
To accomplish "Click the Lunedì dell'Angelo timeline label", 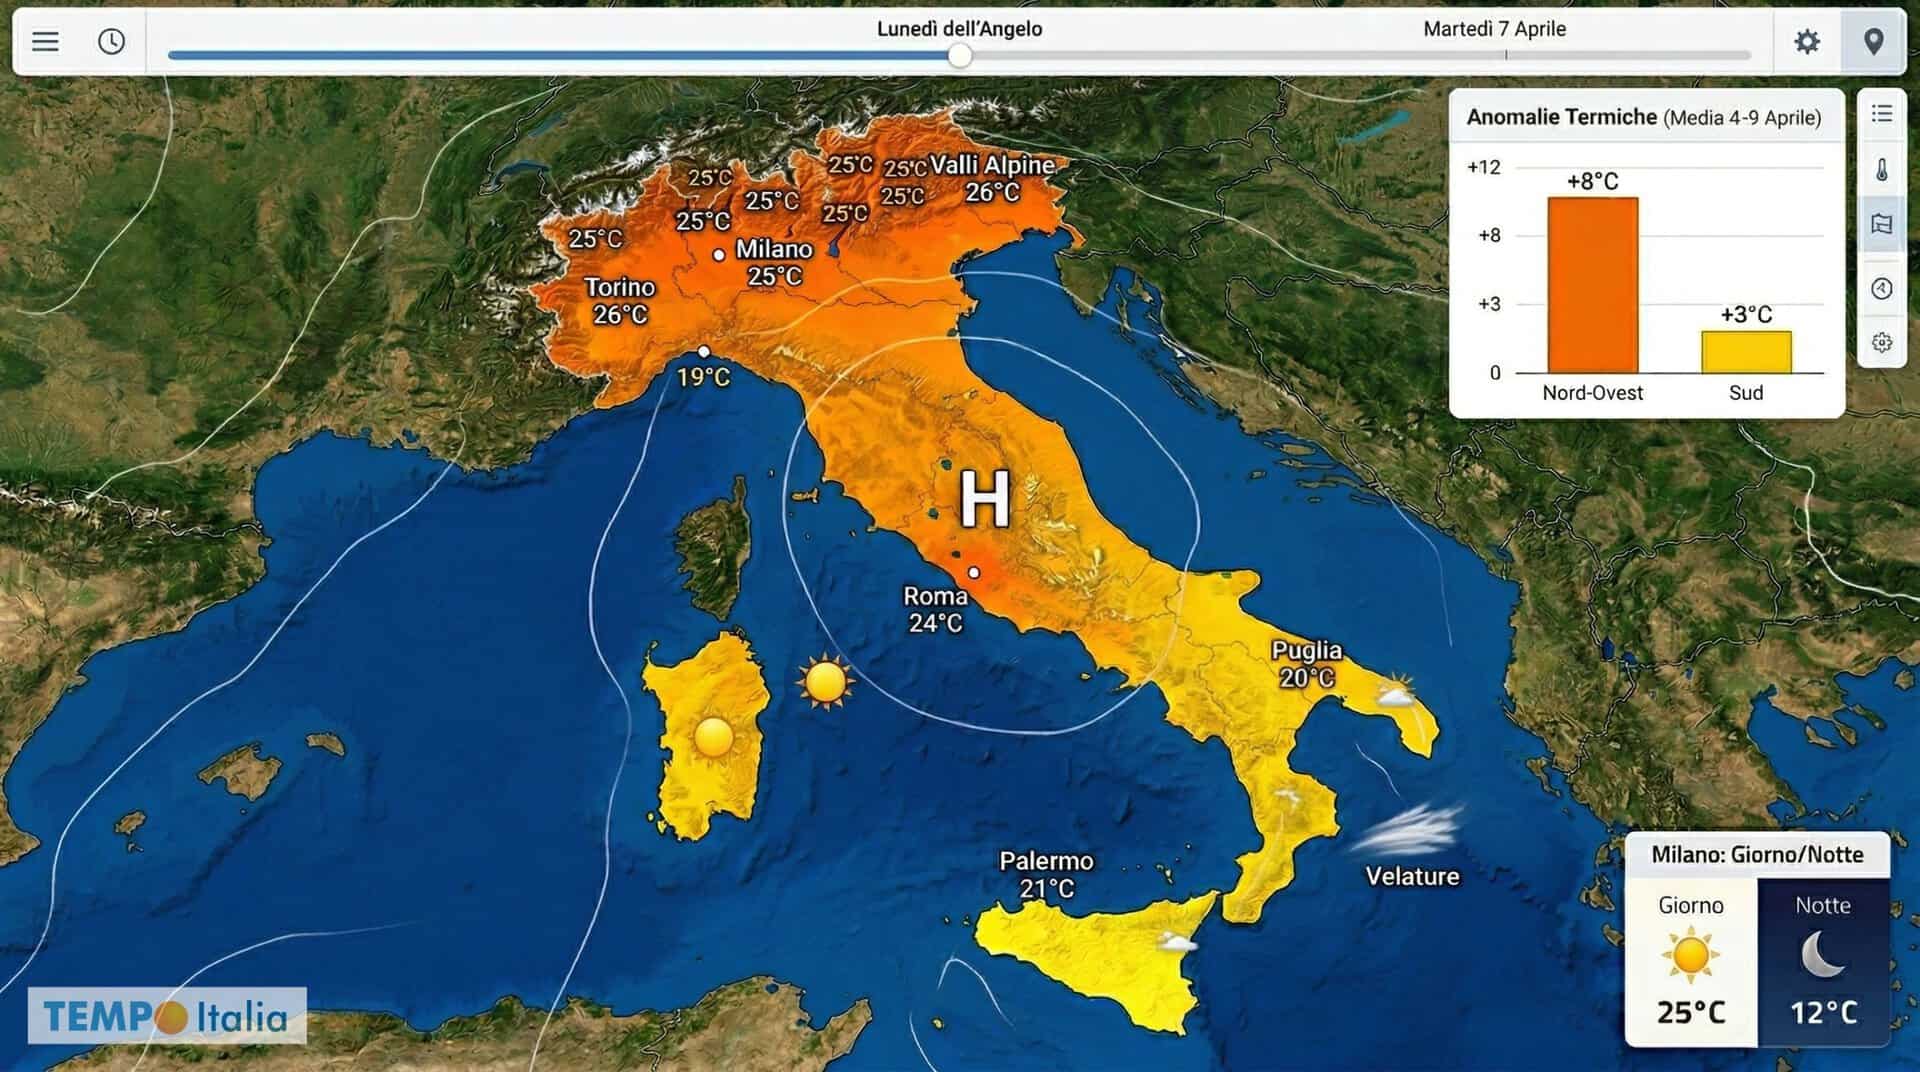I will pyautogui.click(x=959, y=29).
